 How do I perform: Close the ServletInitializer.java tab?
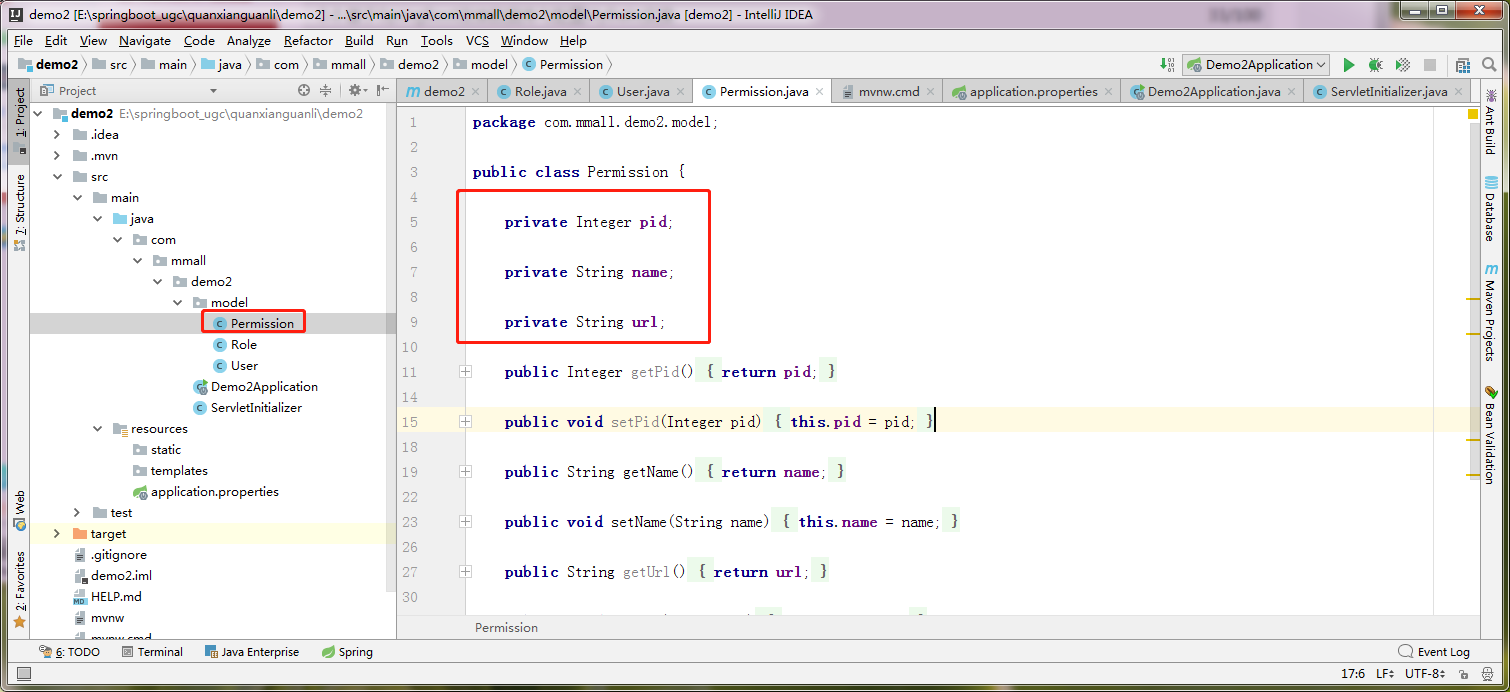pyautogui.click(x=1459, y=92)
